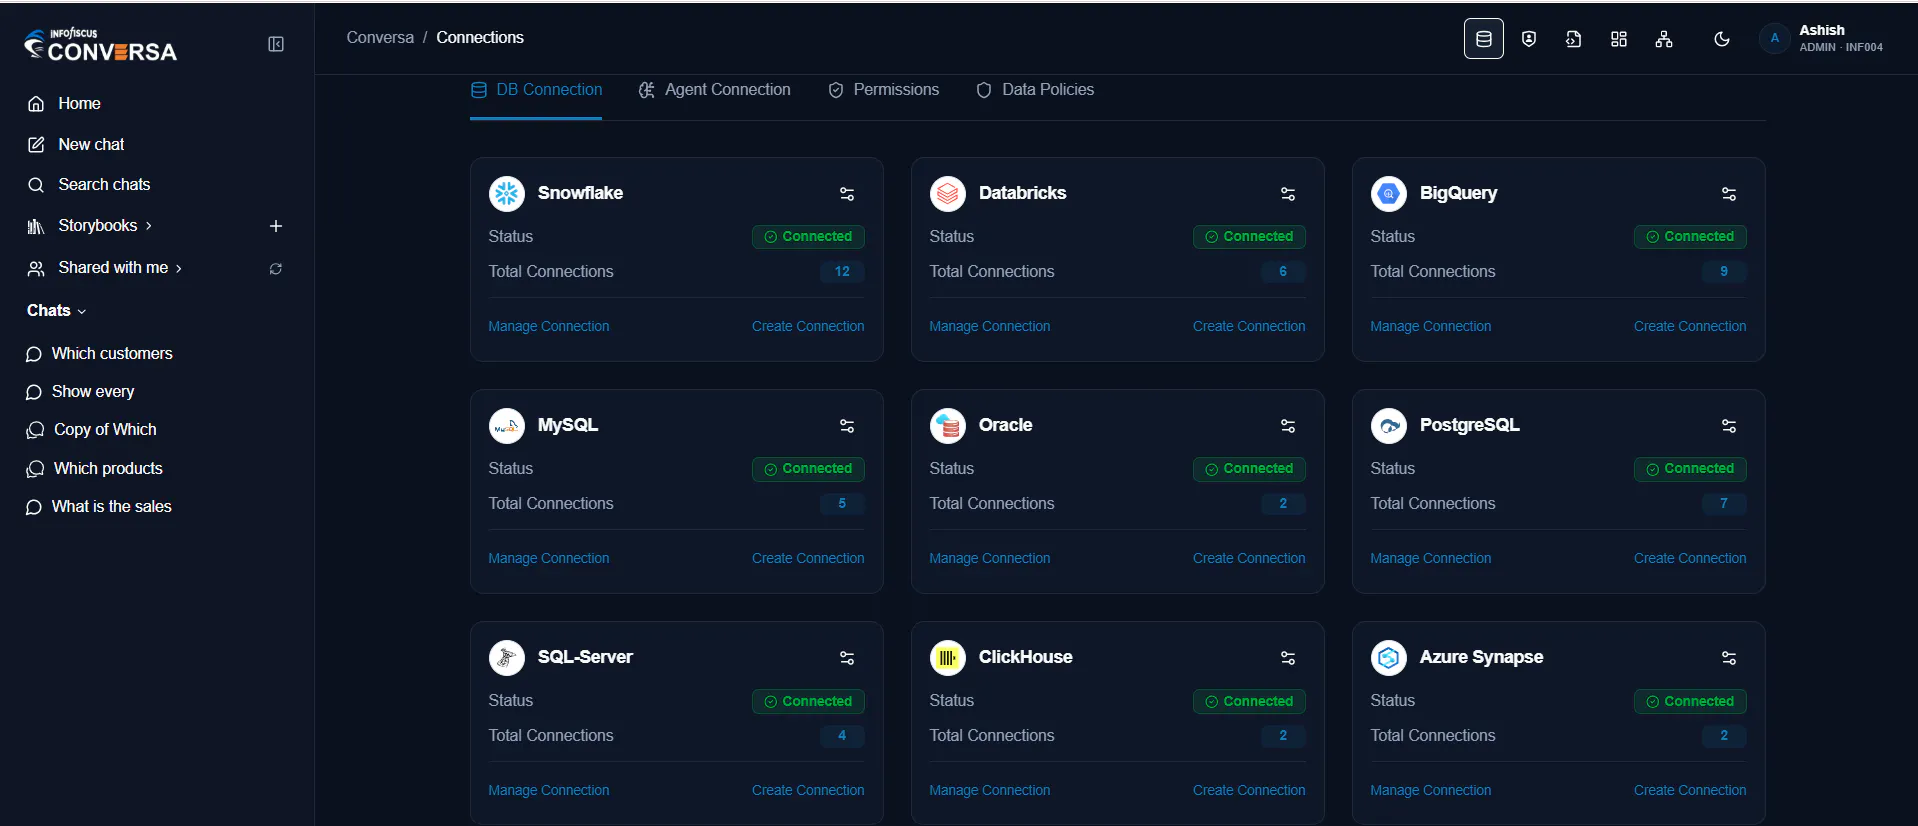
Task: Open settings icon on the PostgreSQL card
Action: (x=1729, y=426)
